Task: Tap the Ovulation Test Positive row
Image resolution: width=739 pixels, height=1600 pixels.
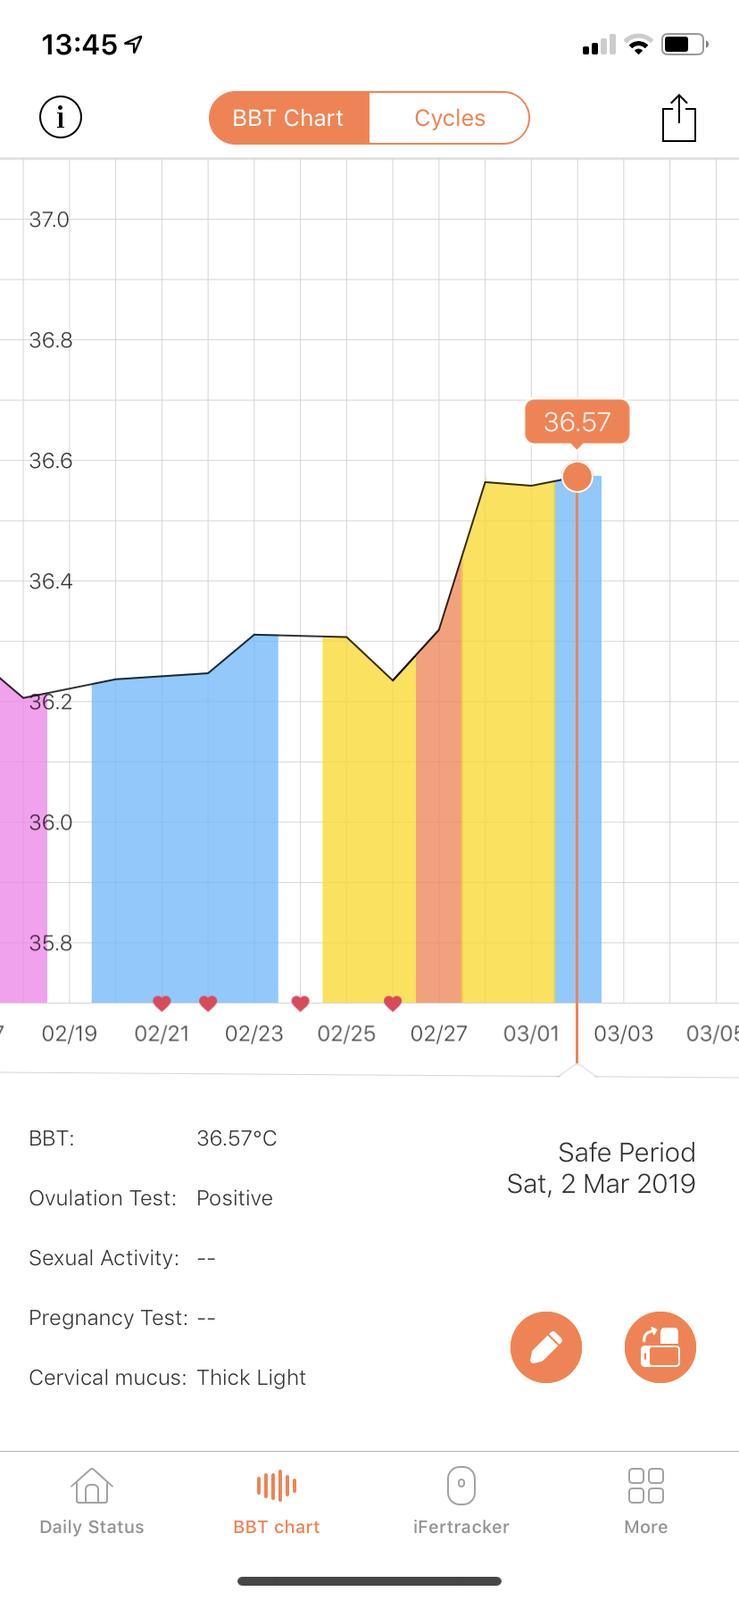Action: pyautogui.click(x=151, y=1198)
